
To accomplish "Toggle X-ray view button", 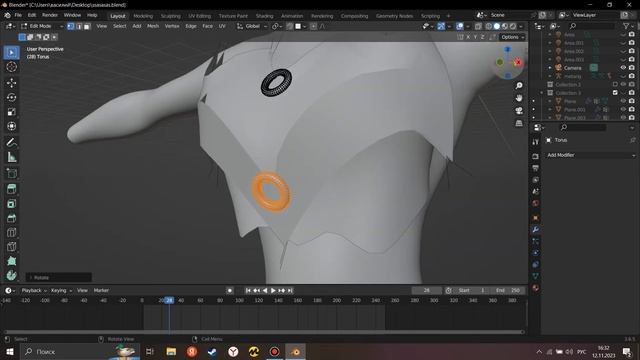I will (x=478, y=26).
